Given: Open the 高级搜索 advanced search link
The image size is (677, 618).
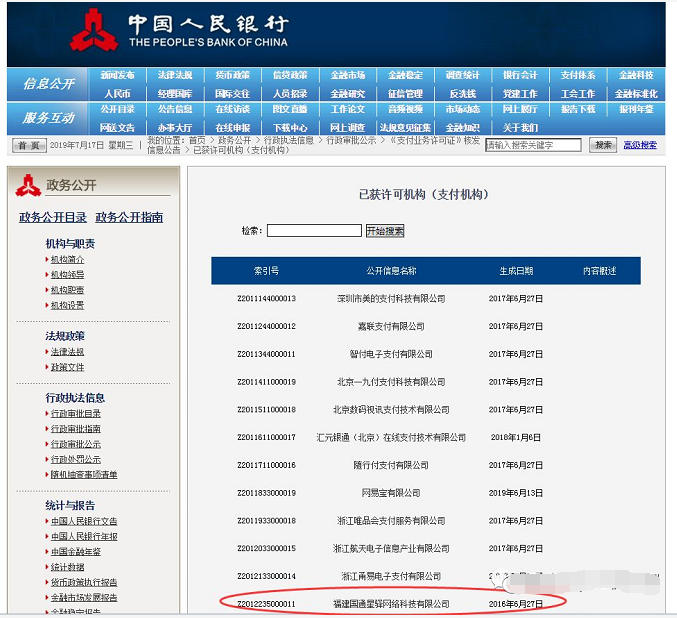Looking at the screenshot, I should pos(640,145).
